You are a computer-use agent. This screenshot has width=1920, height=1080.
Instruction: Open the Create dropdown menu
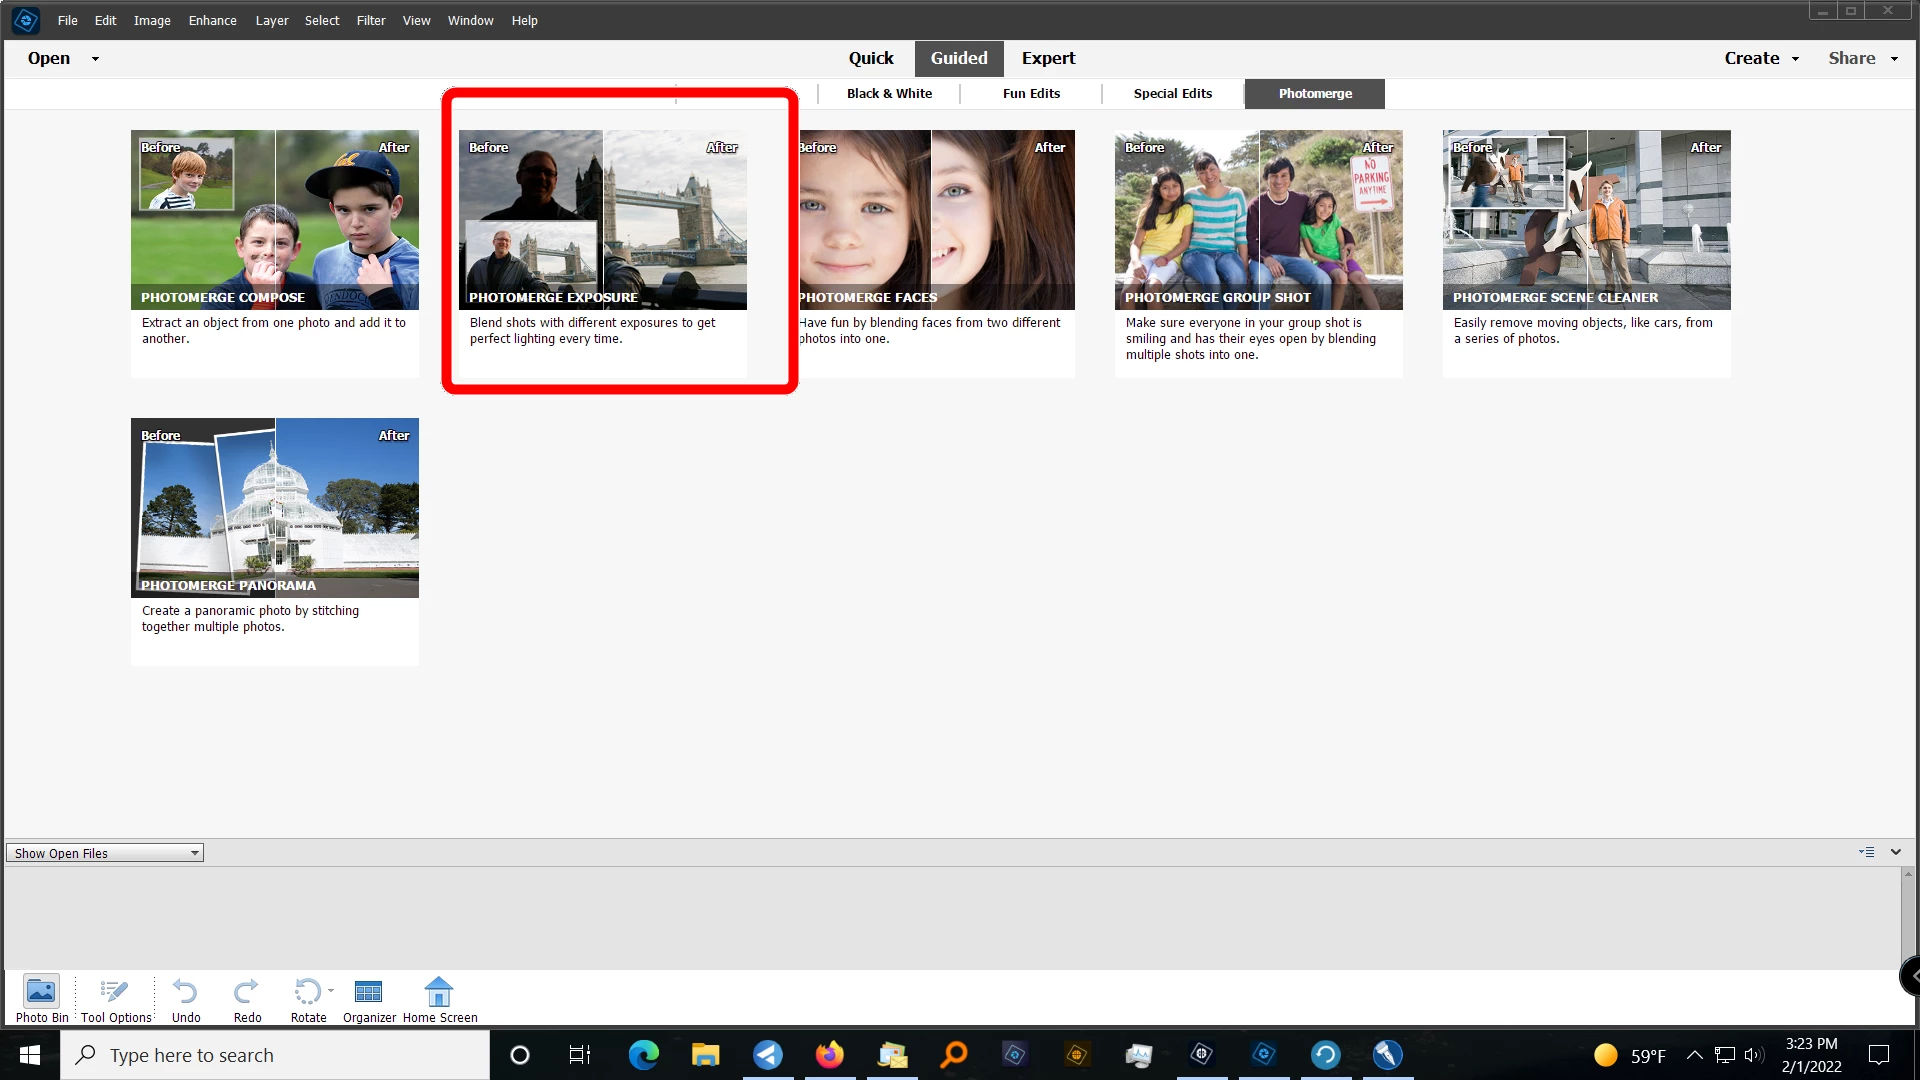pyautogui.click(x=1761, y=58)
